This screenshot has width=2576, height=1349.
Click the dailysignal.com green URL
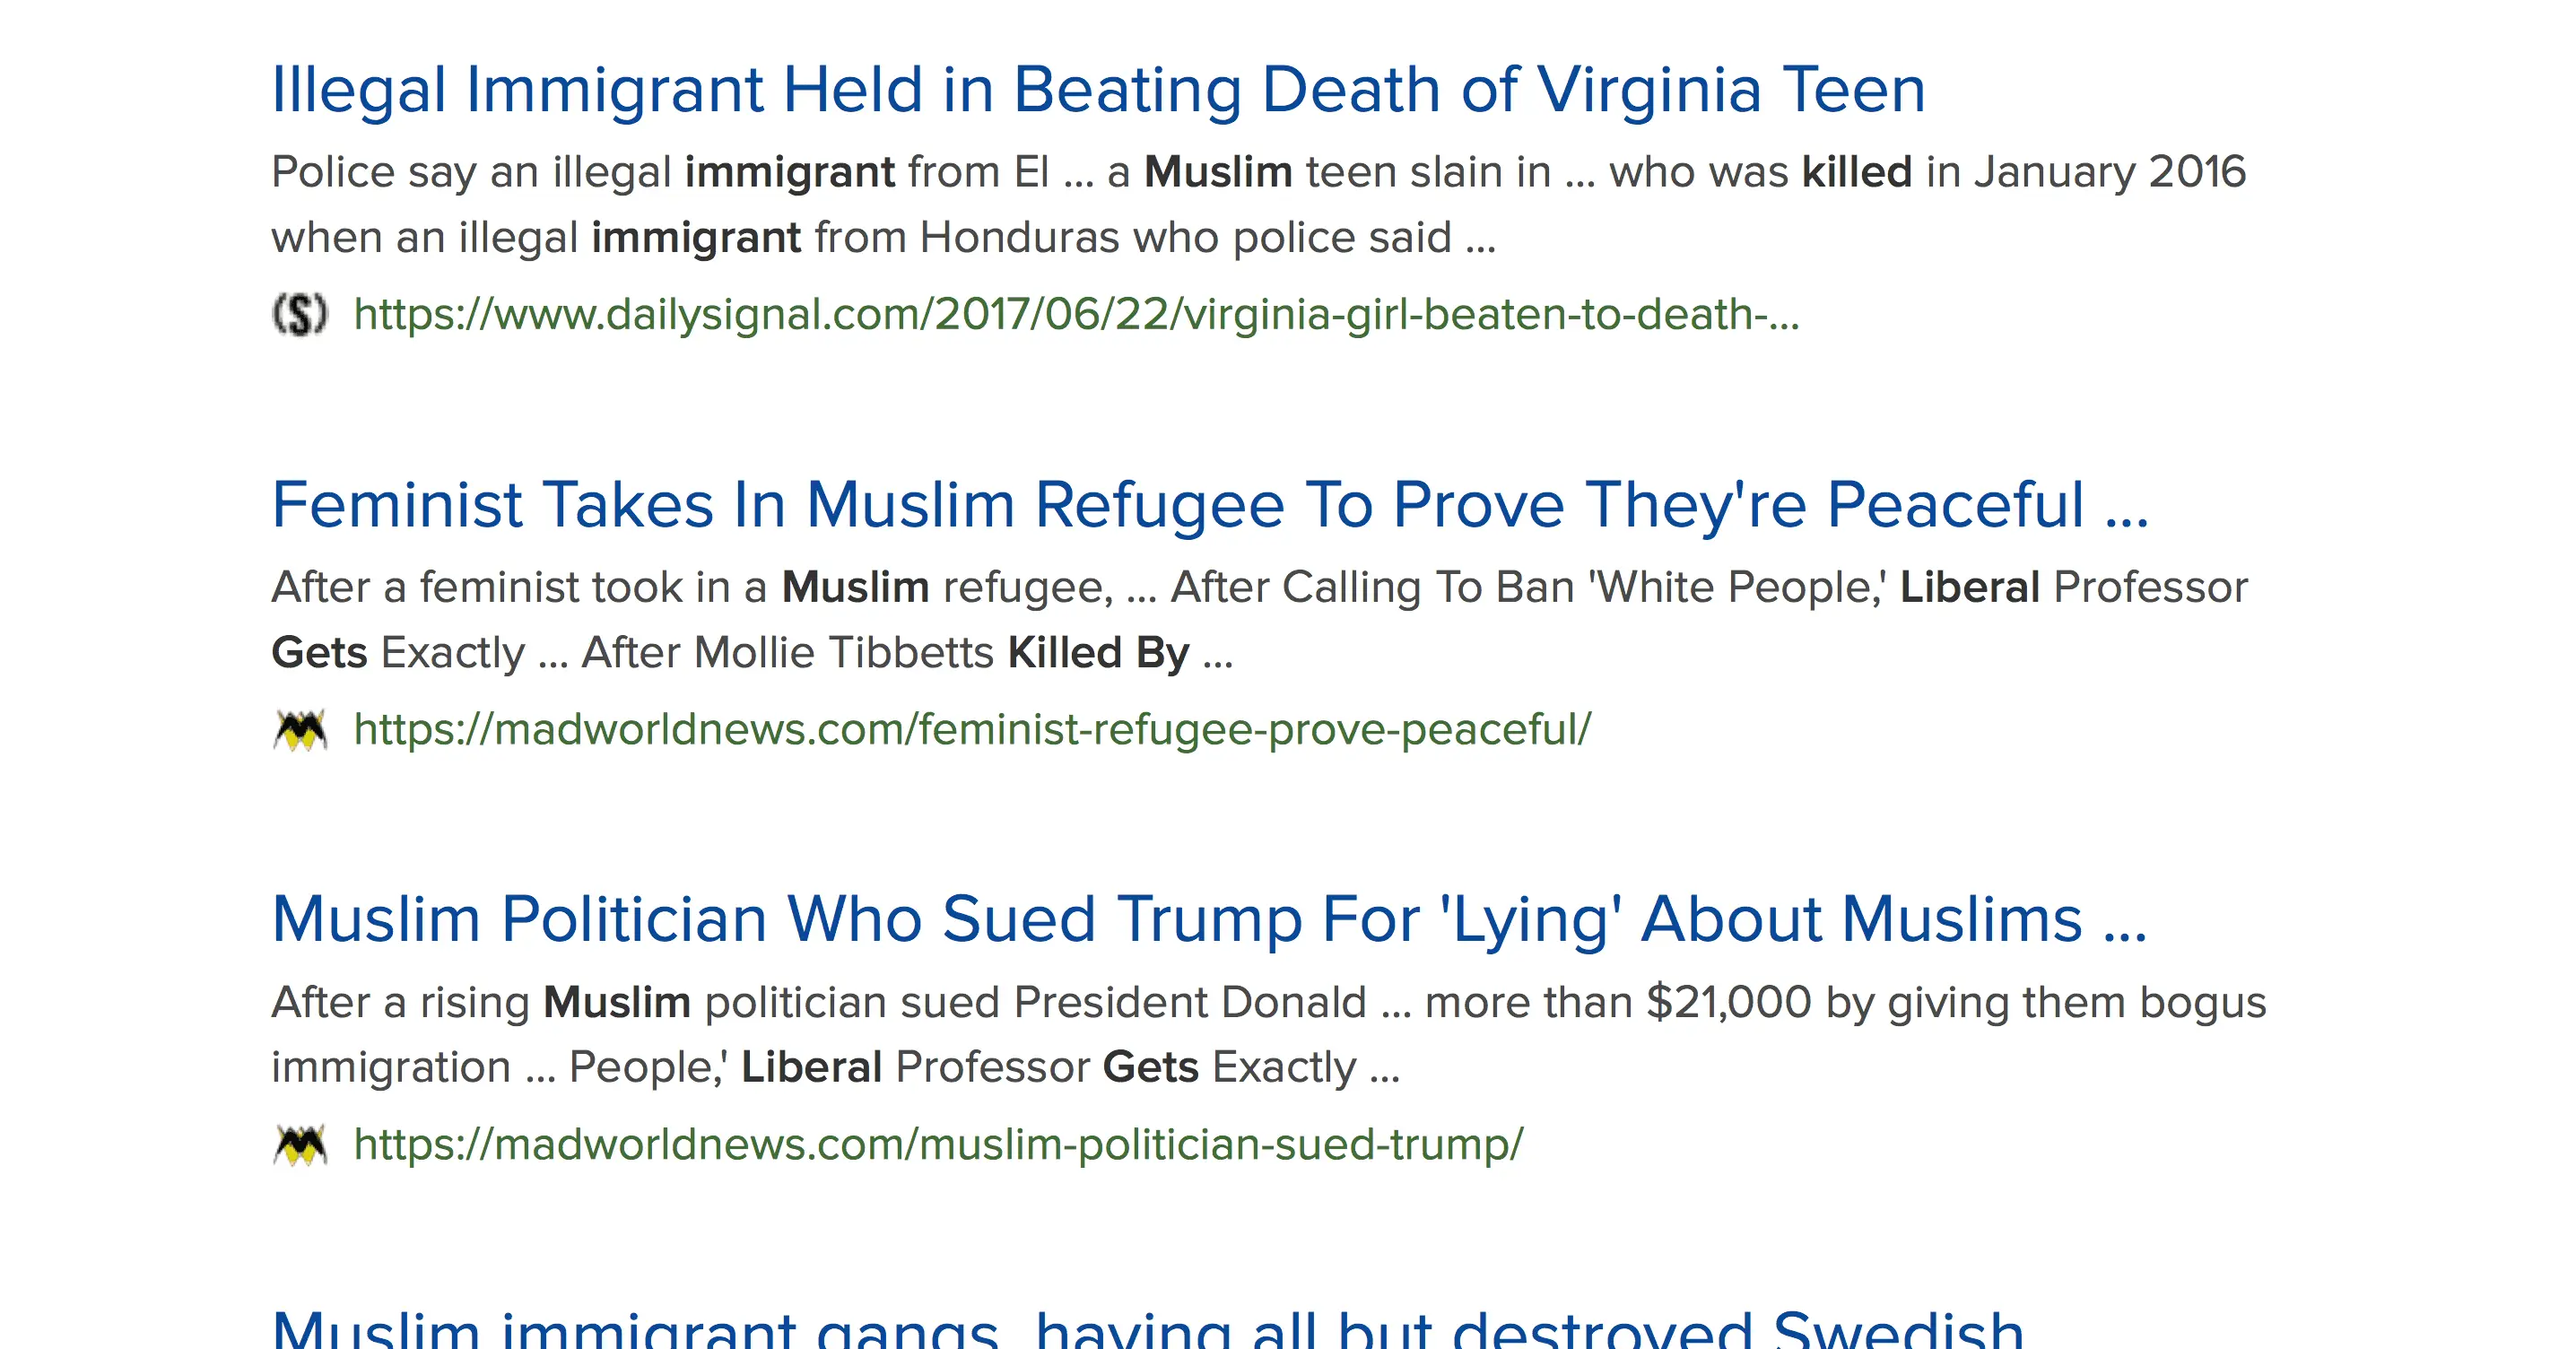(1076, 315)
